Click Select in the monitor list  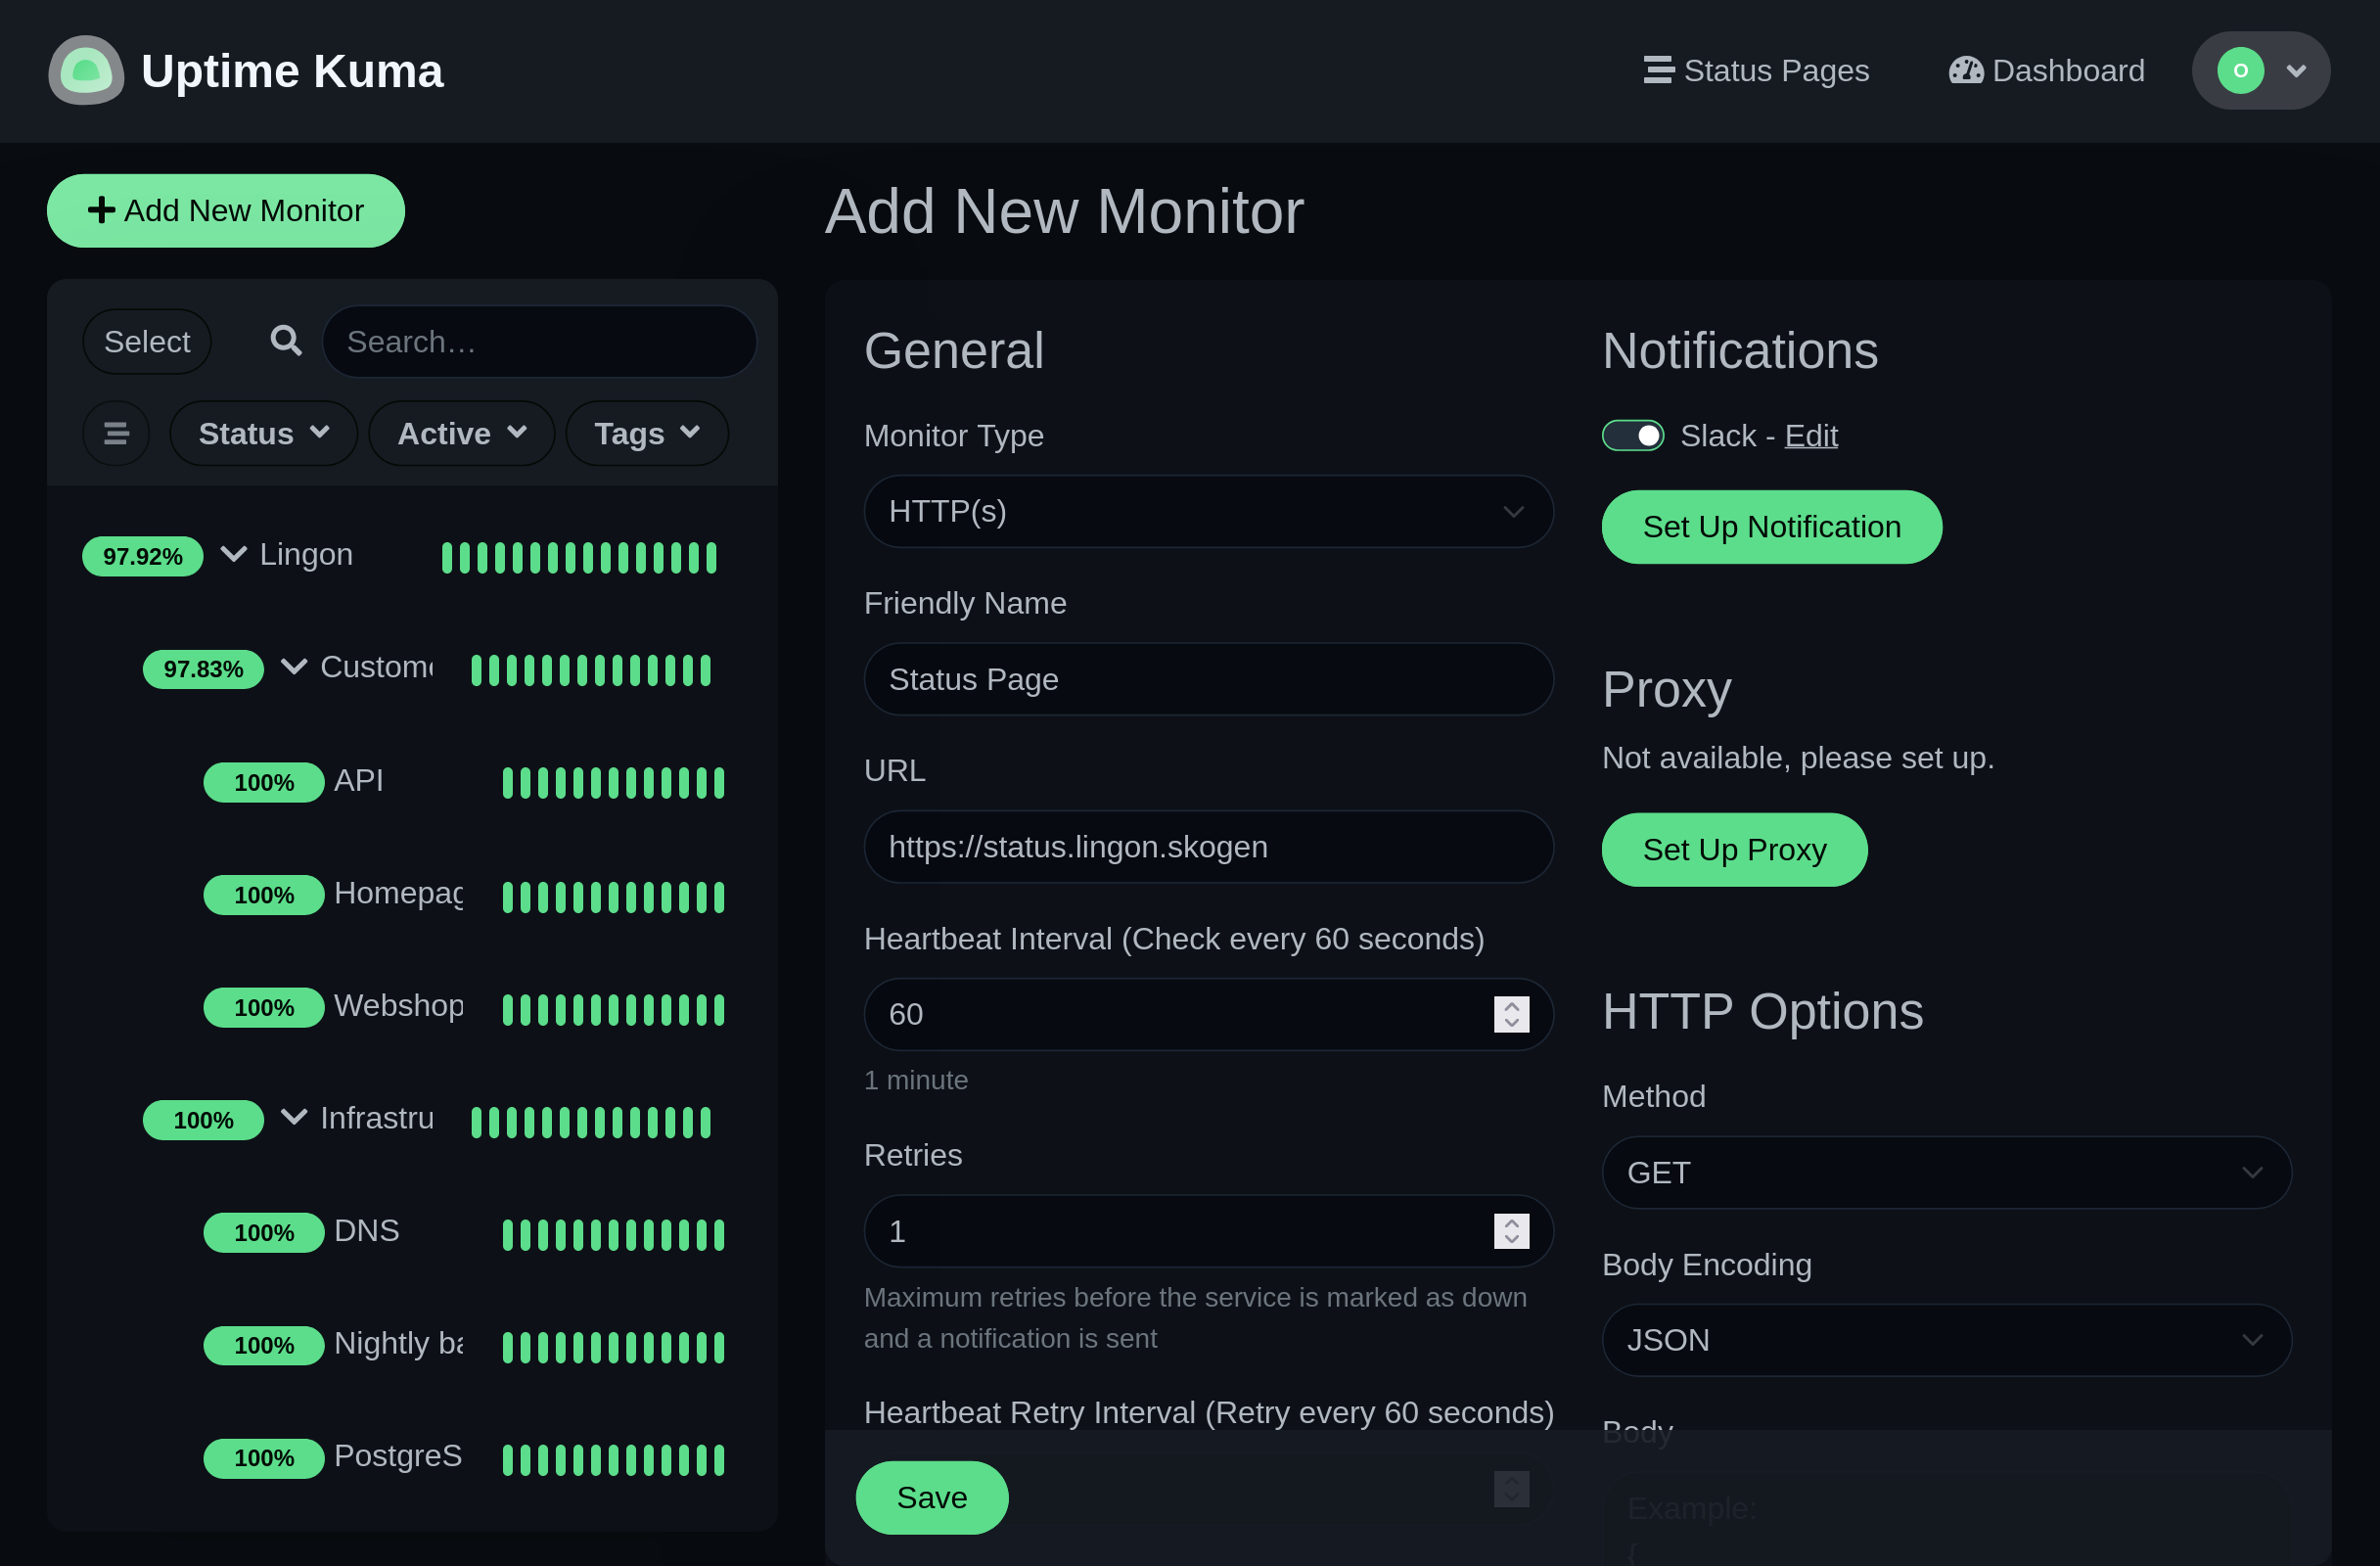[x=147, y=341]
